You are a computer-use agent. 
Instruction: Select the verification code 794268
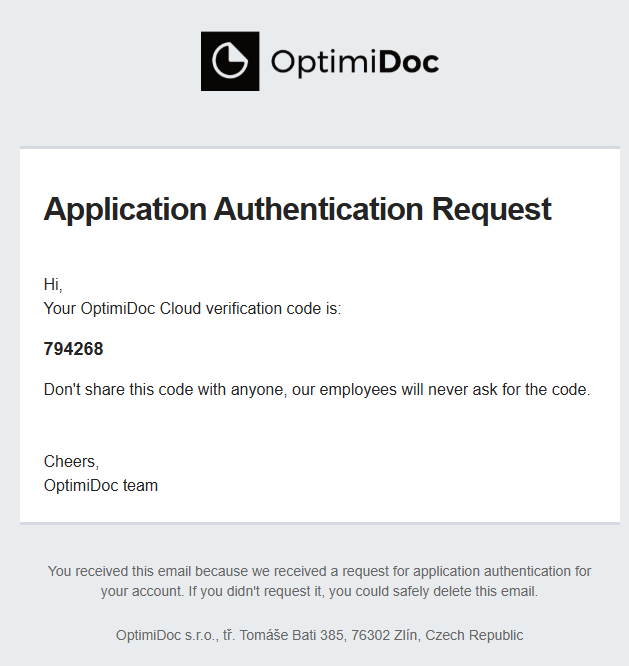point(73,349)
